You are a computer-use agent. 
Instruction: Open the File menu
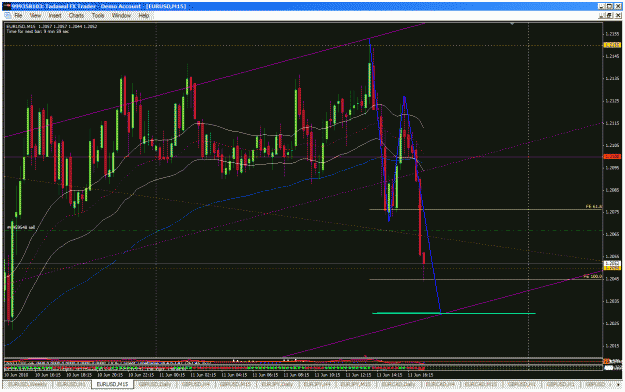click(18, 16)
